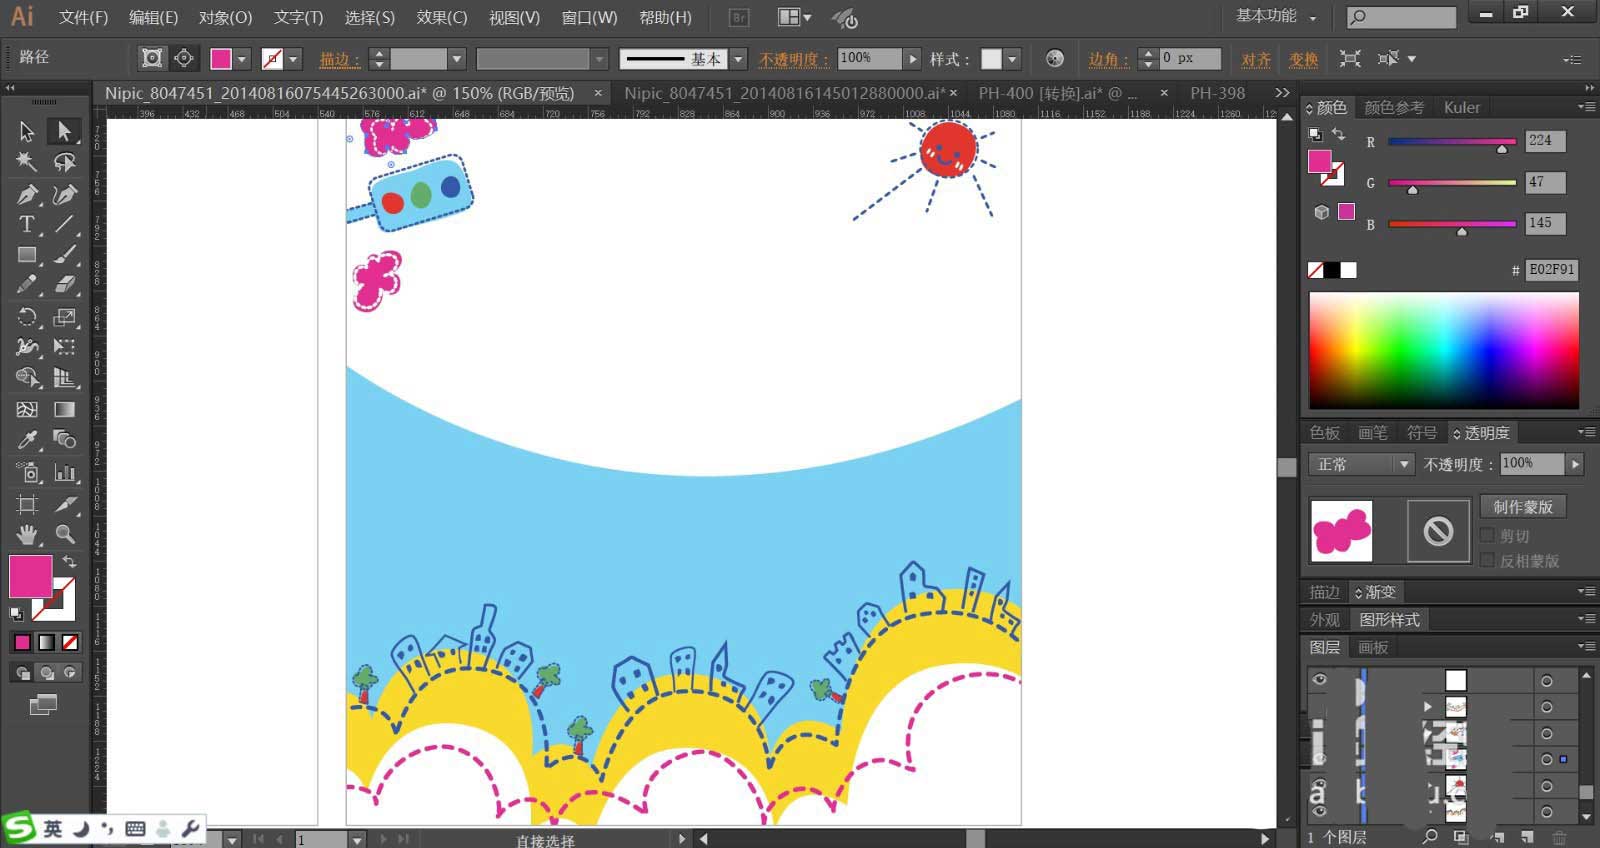Pick the Shape Builder tool

click(27, 378)
